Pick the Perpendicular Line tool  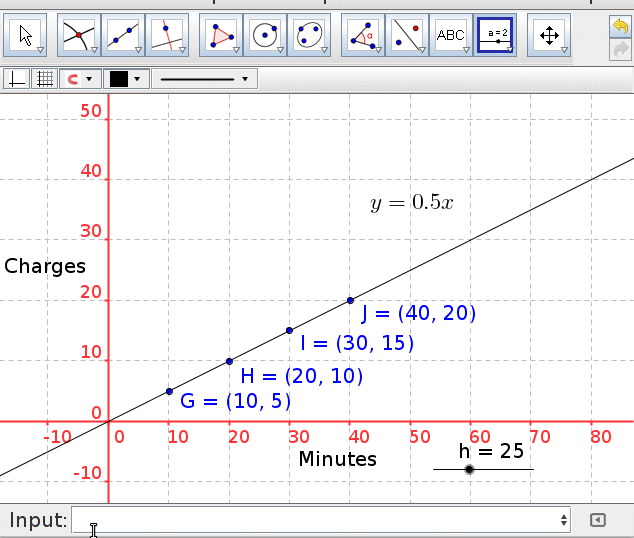pyautogui.click(x=166, y=35)
